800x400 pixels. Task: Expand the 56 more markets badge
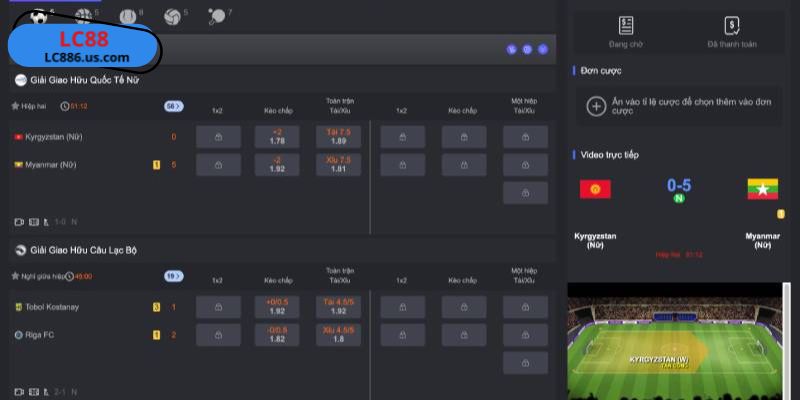(173, 106)
